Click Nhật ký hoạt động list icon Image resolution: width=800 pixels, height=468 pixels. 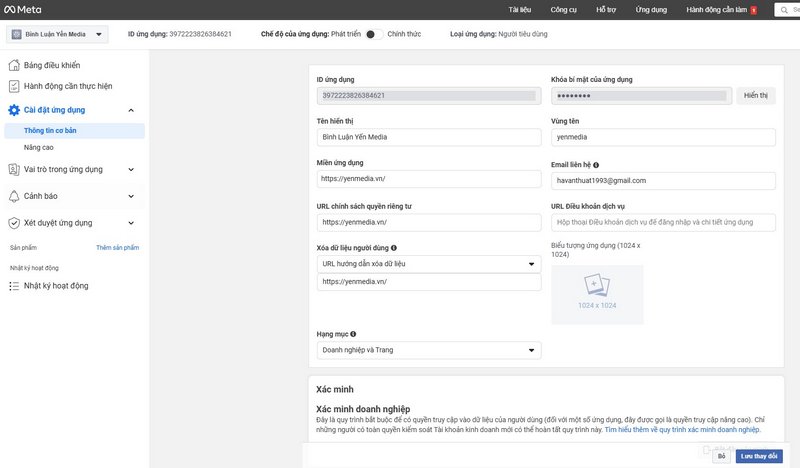click(14, 286)
